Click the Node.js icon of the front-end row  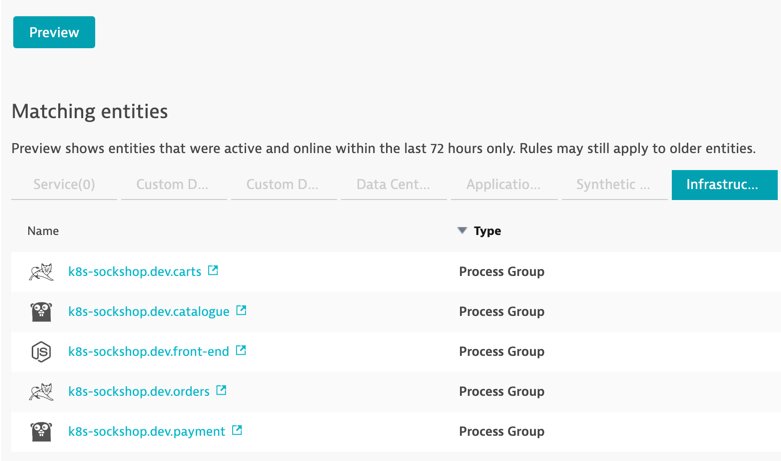41,352
